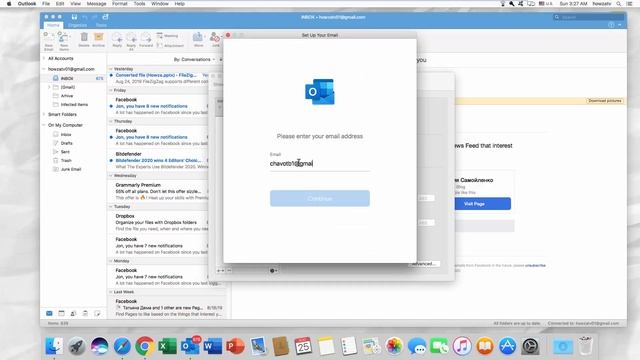
Task: Switch to the Organize ribbon tab
Action: coord(77,25)
